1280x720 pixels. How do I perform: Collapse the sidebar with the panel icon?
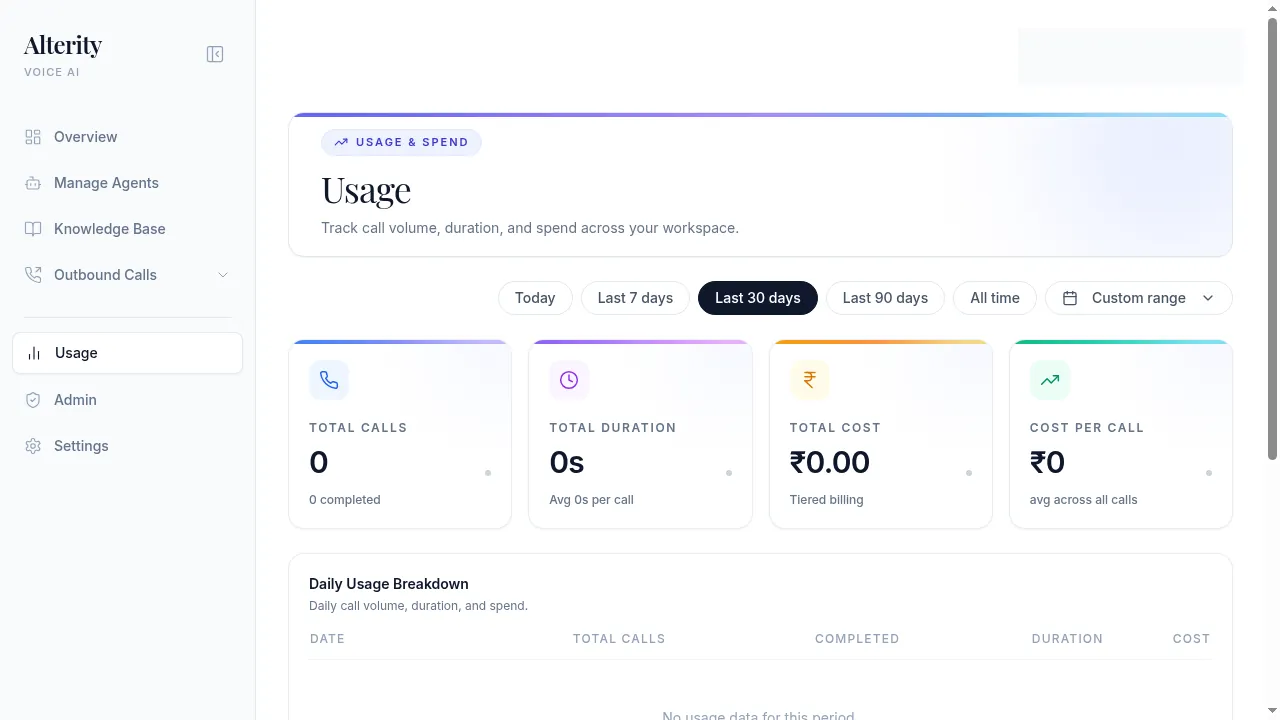coord(215,54)
